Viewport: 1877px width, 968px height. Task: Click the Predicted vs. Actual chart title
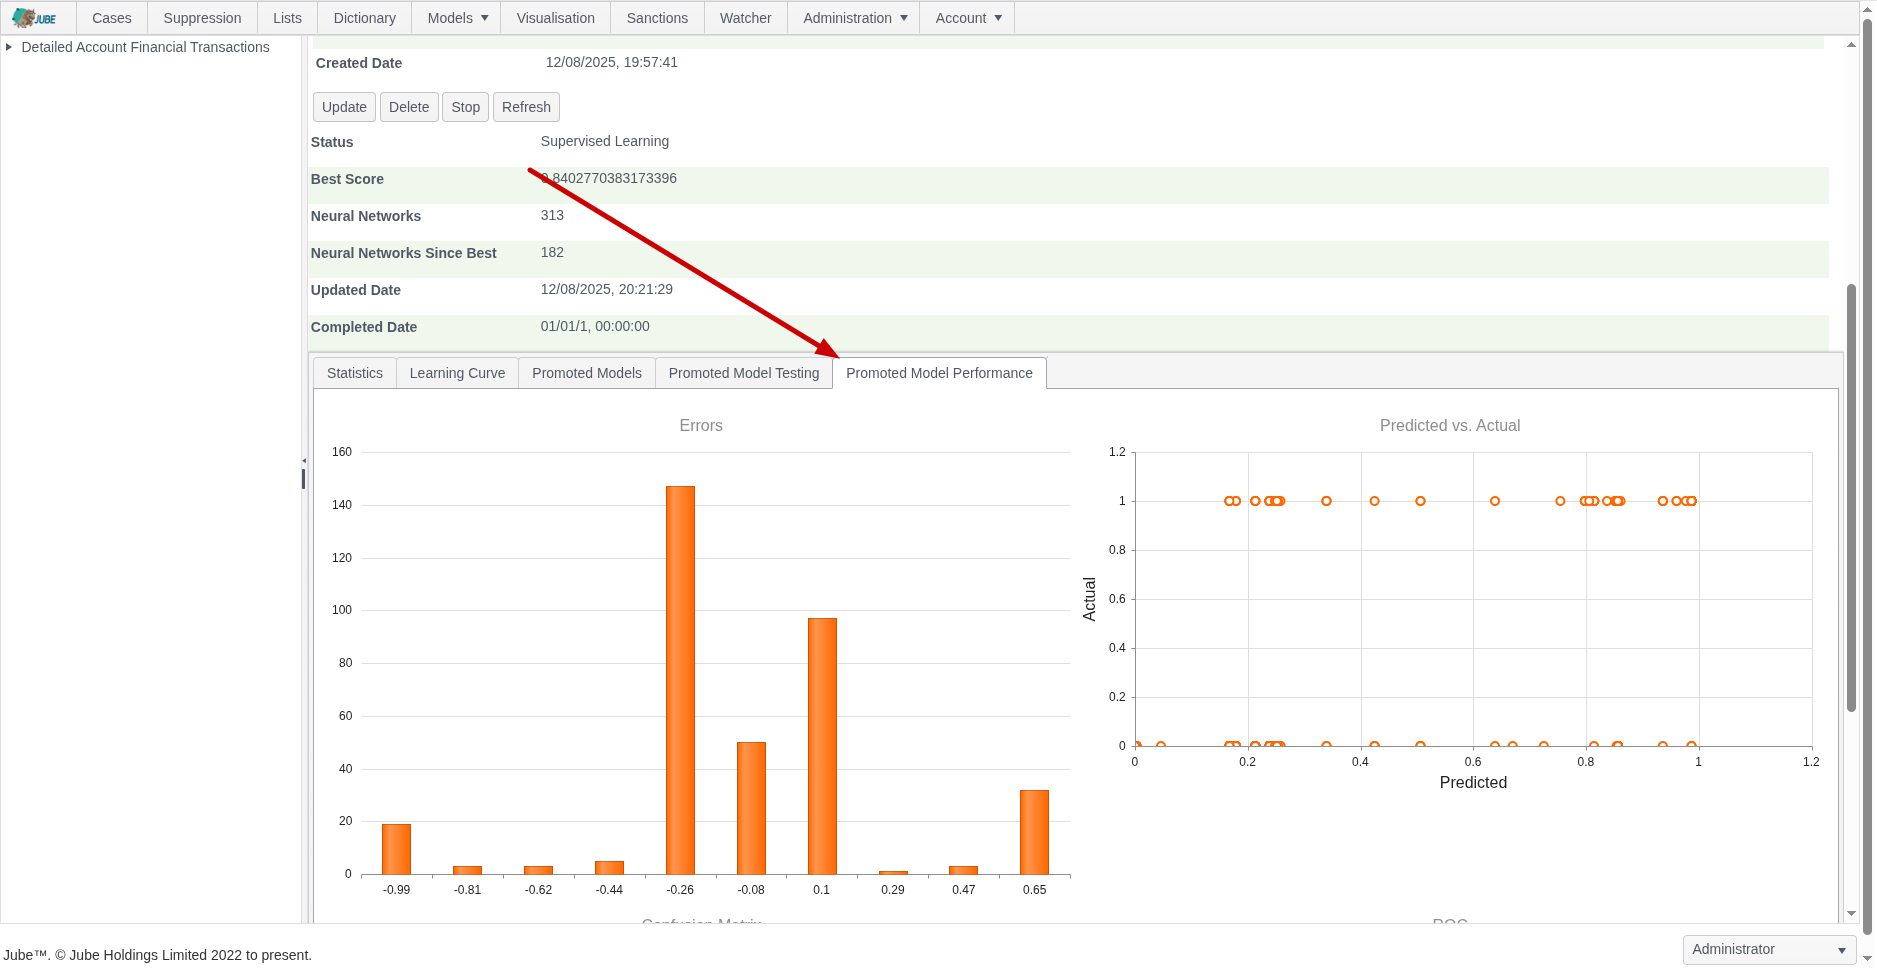(x=1450, y=425)
